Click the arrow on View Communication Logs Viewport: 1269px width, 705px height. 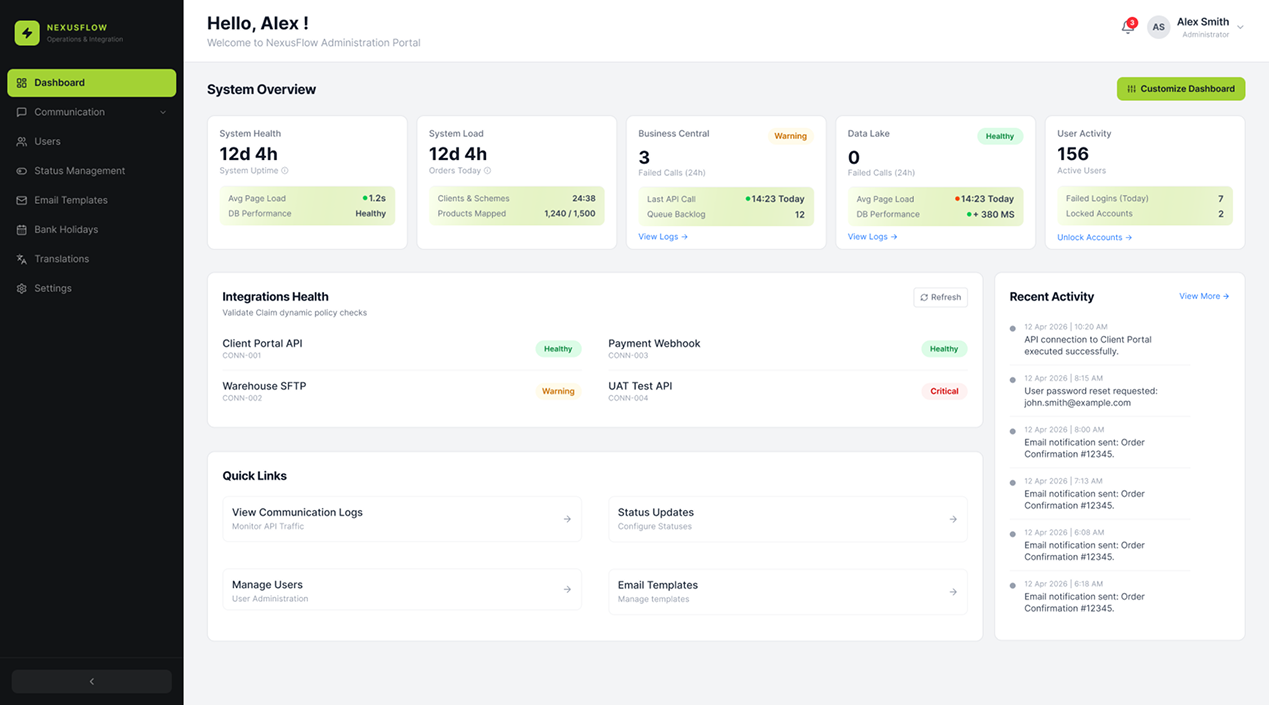pyautogui.click(x=567, y=519)
